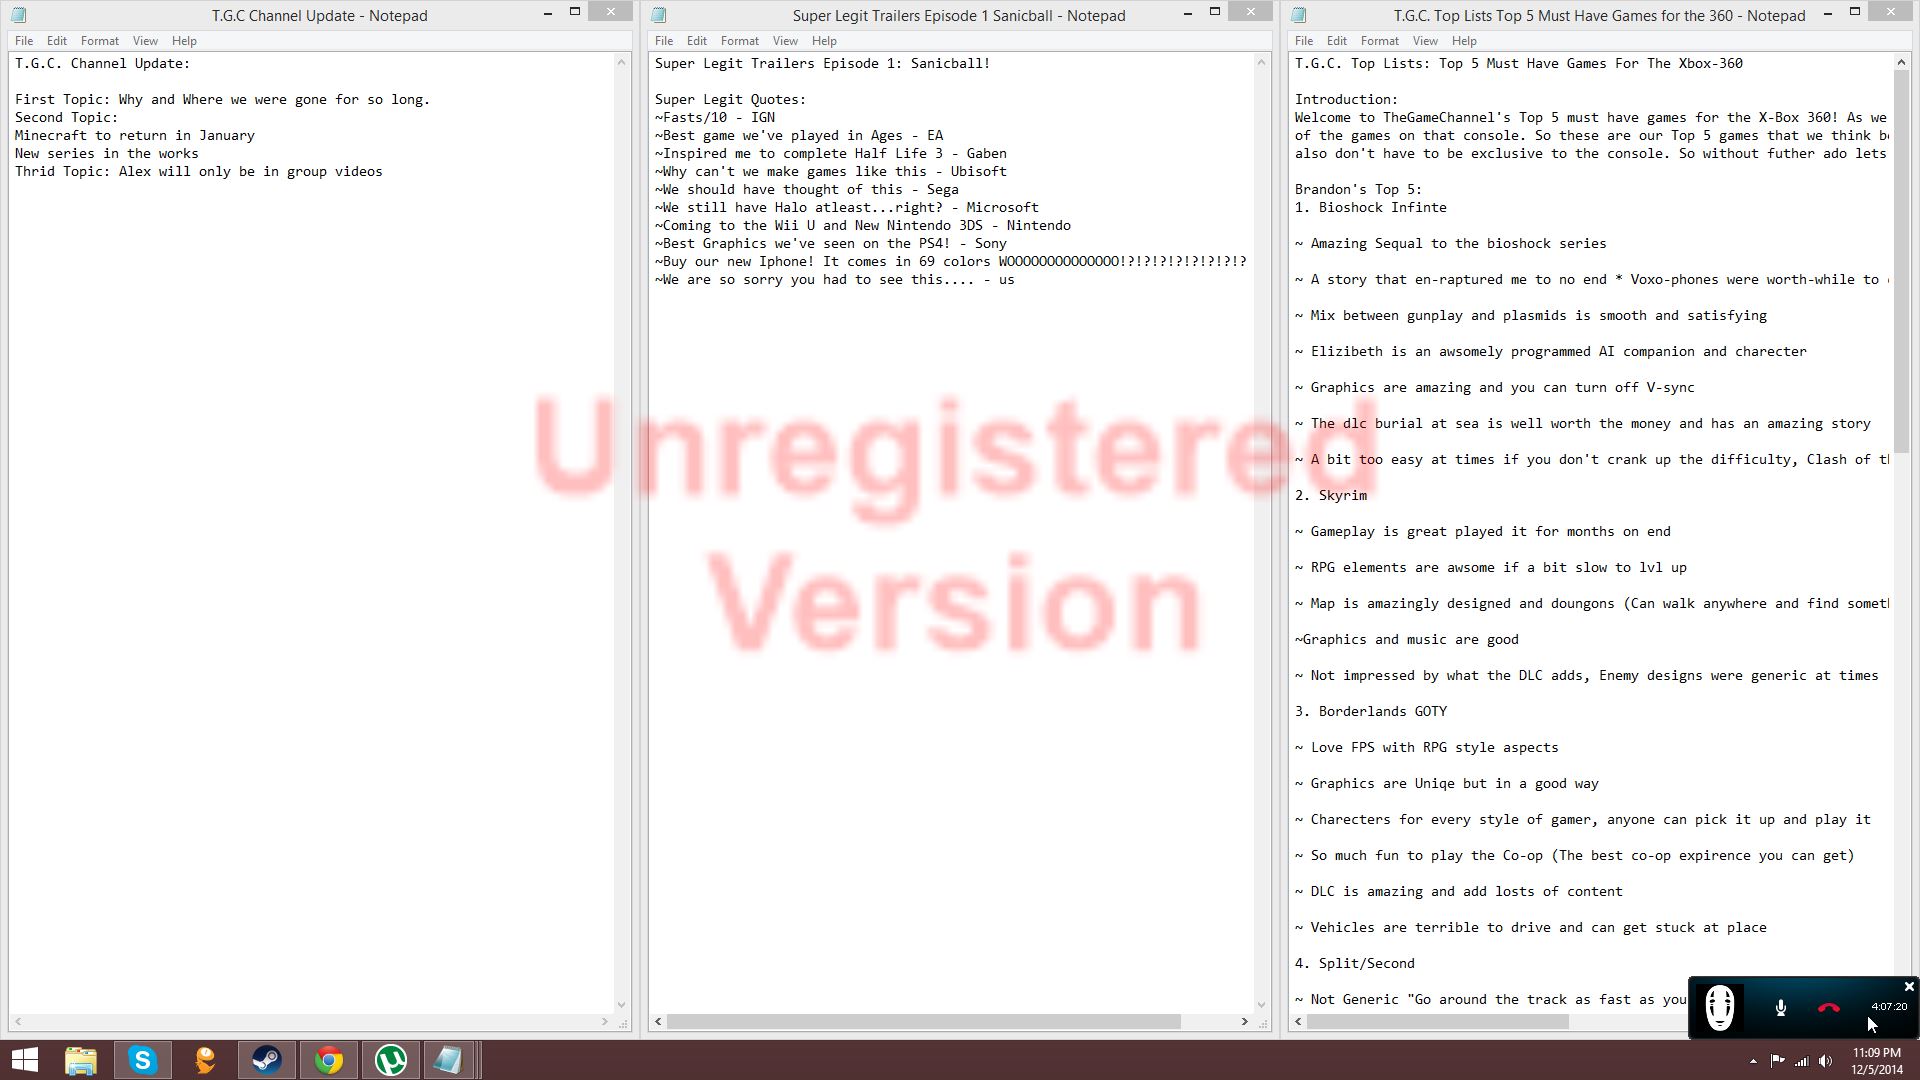Open Format menu in Top Lists window

1380,41
